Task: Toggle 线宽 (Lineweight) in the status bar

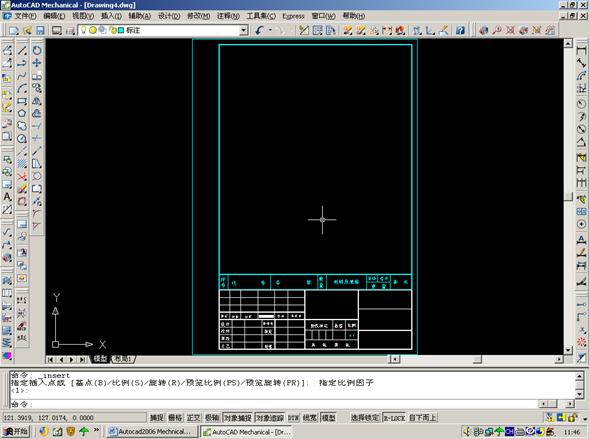Action: tap(310, 418)
